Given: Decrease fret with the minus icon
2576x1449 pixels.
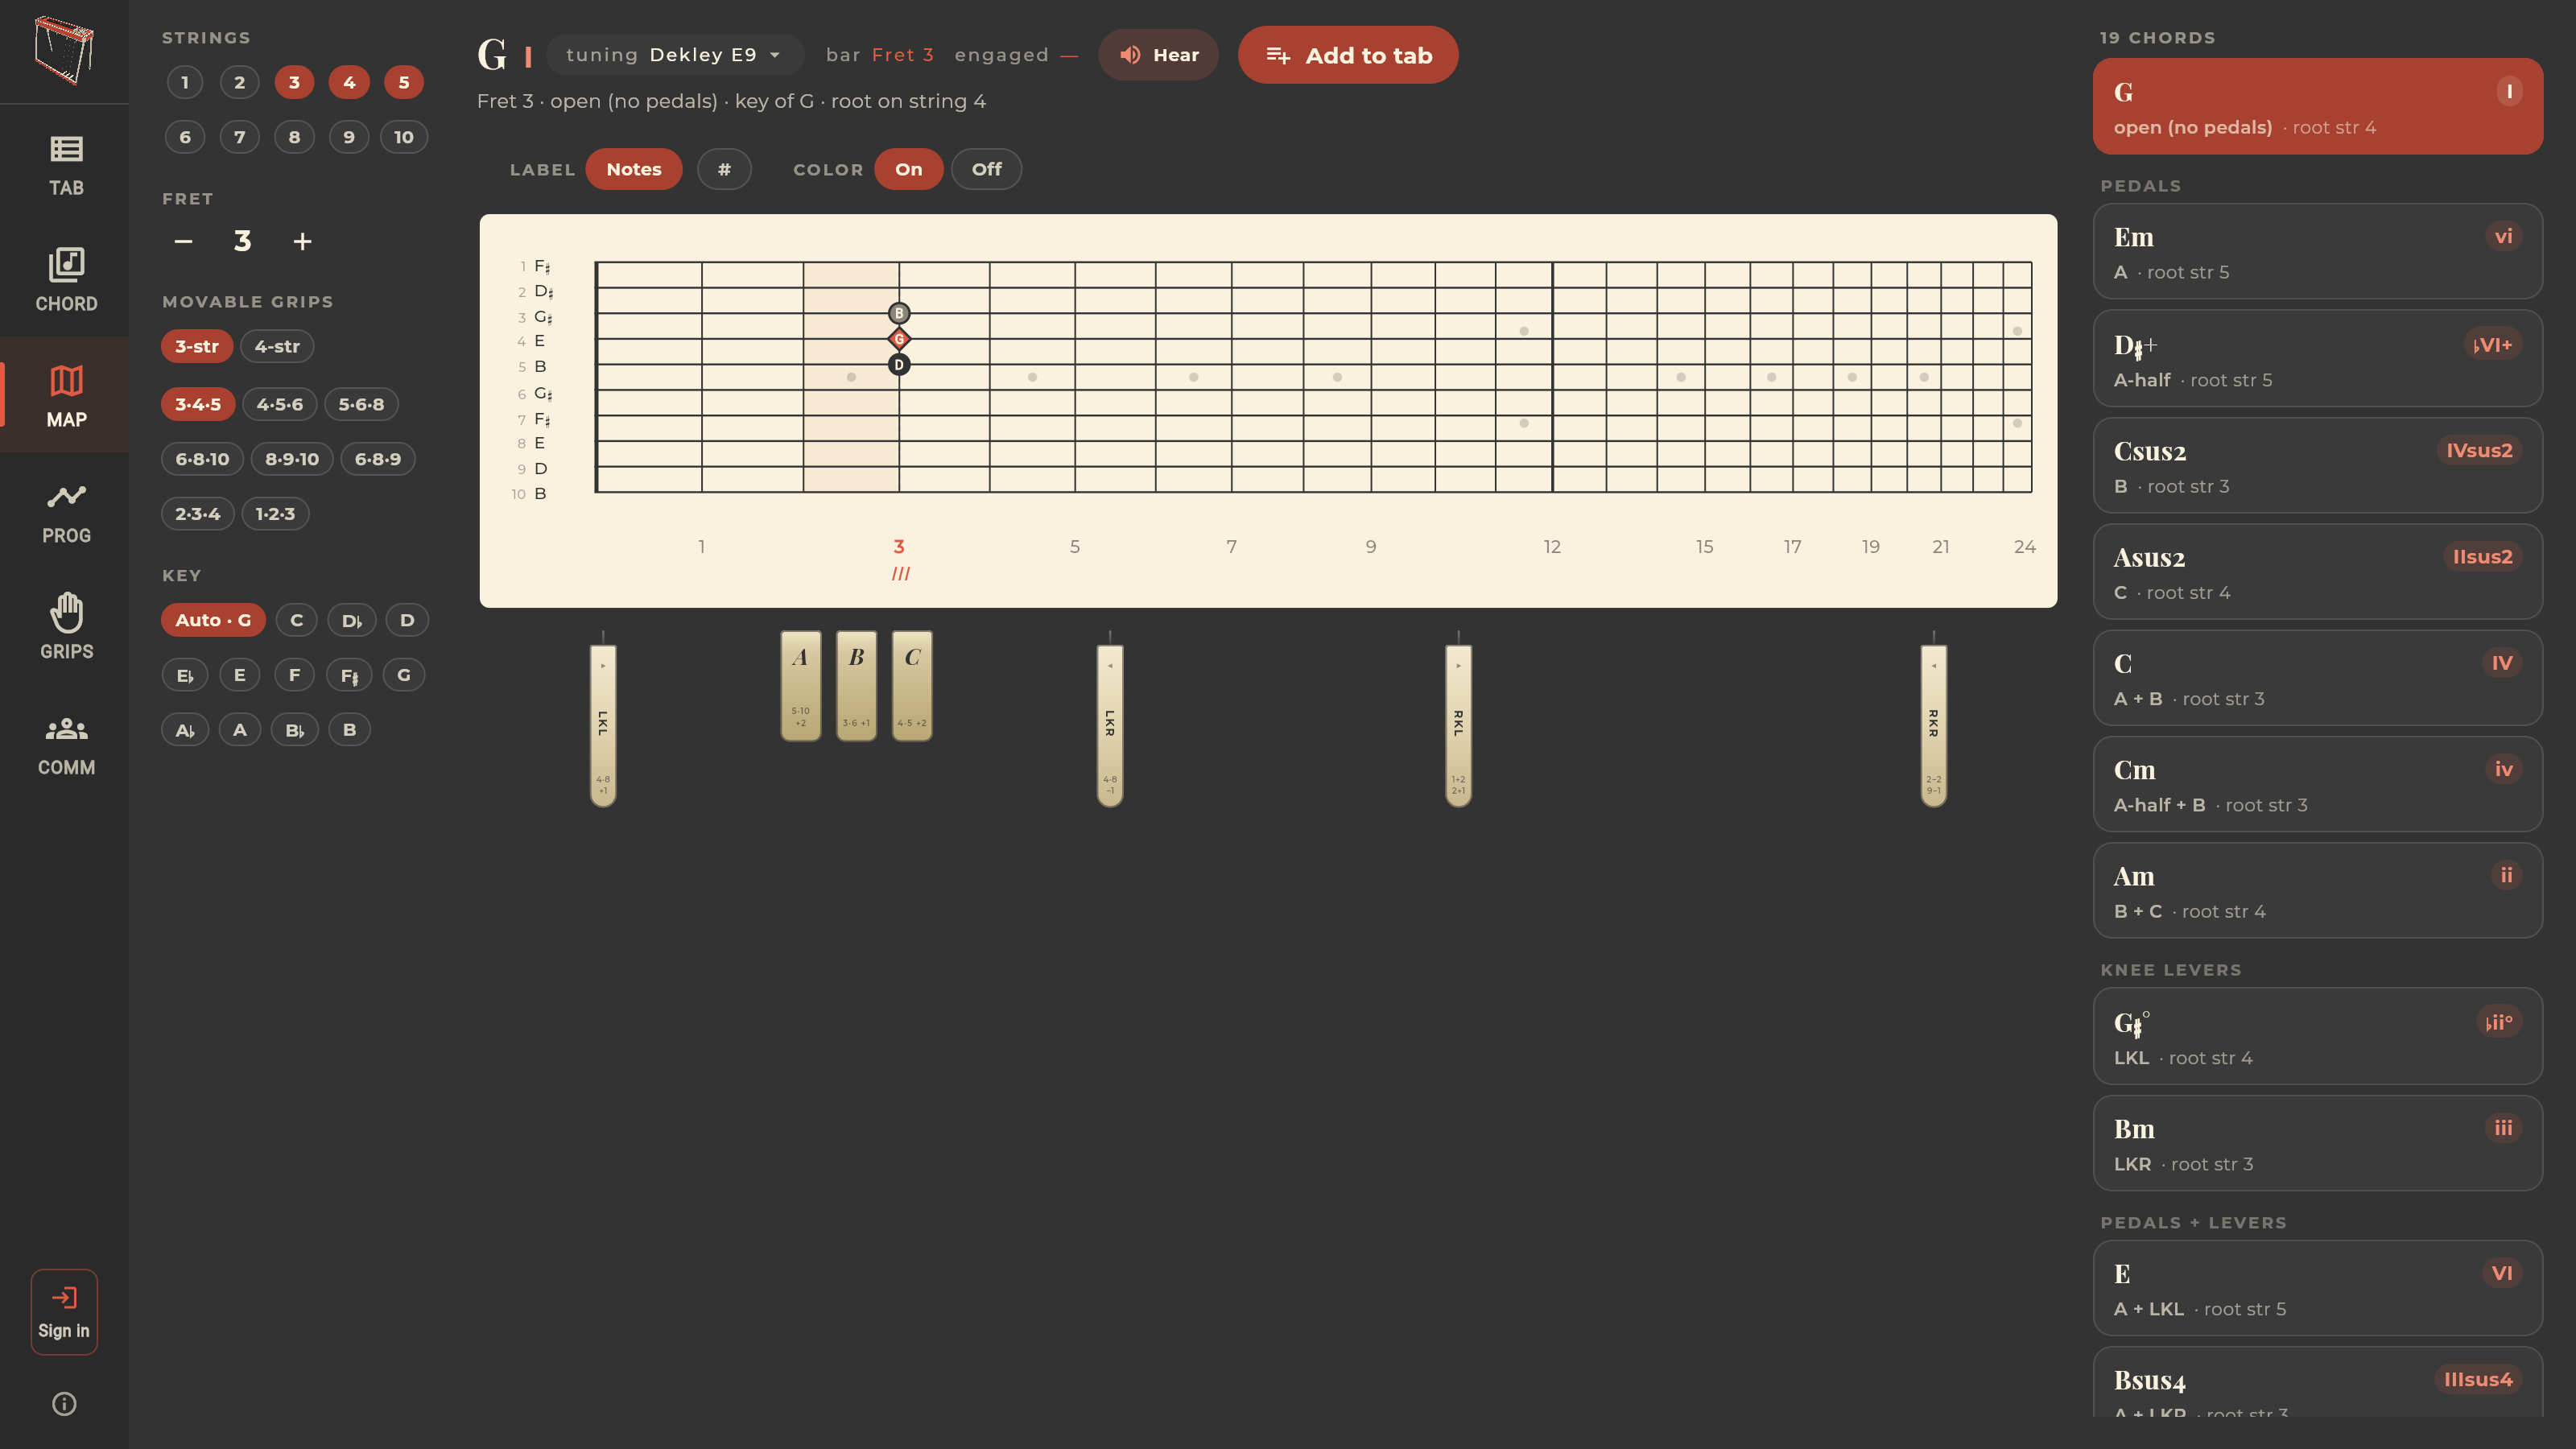Looking at the screenshot, I should click(183, 241).
